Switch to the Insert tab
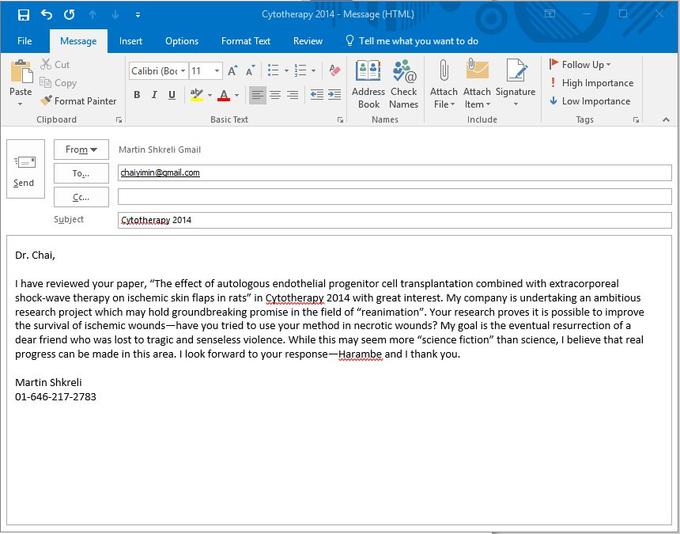 click(x=131, y=41)
